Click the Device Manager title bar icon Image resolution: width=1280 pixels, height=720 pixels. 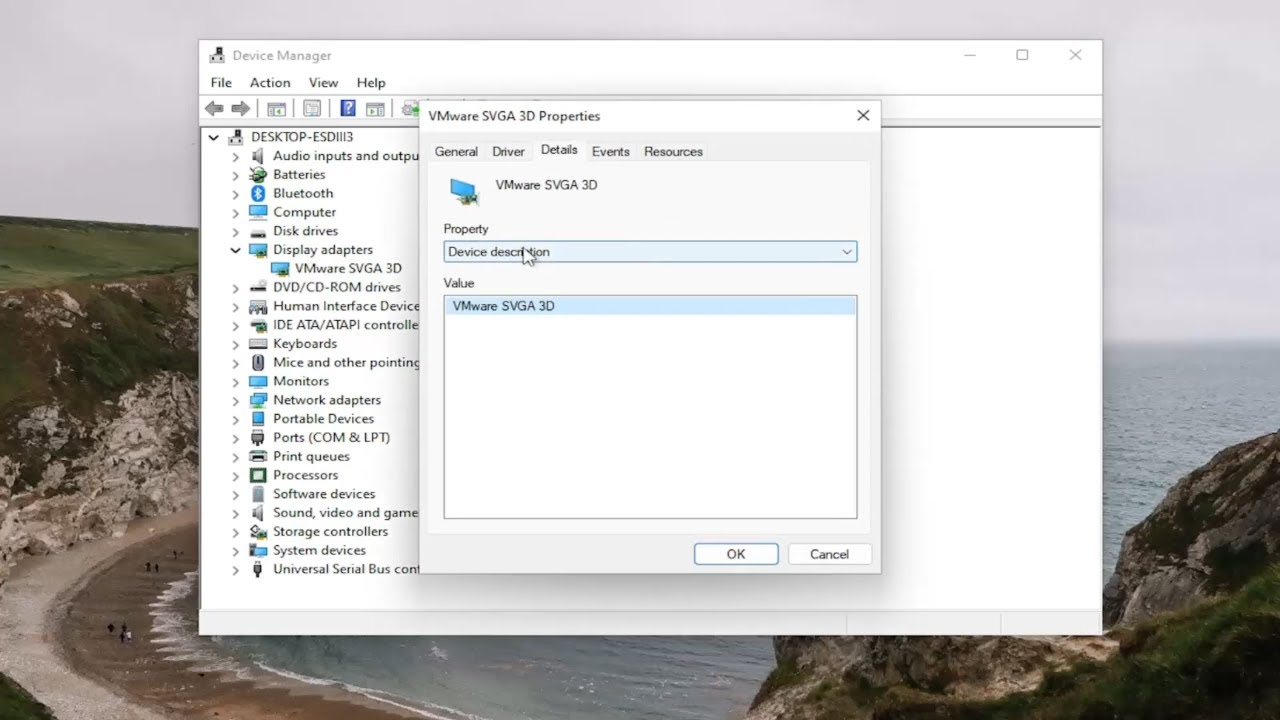tap(217, 55)
